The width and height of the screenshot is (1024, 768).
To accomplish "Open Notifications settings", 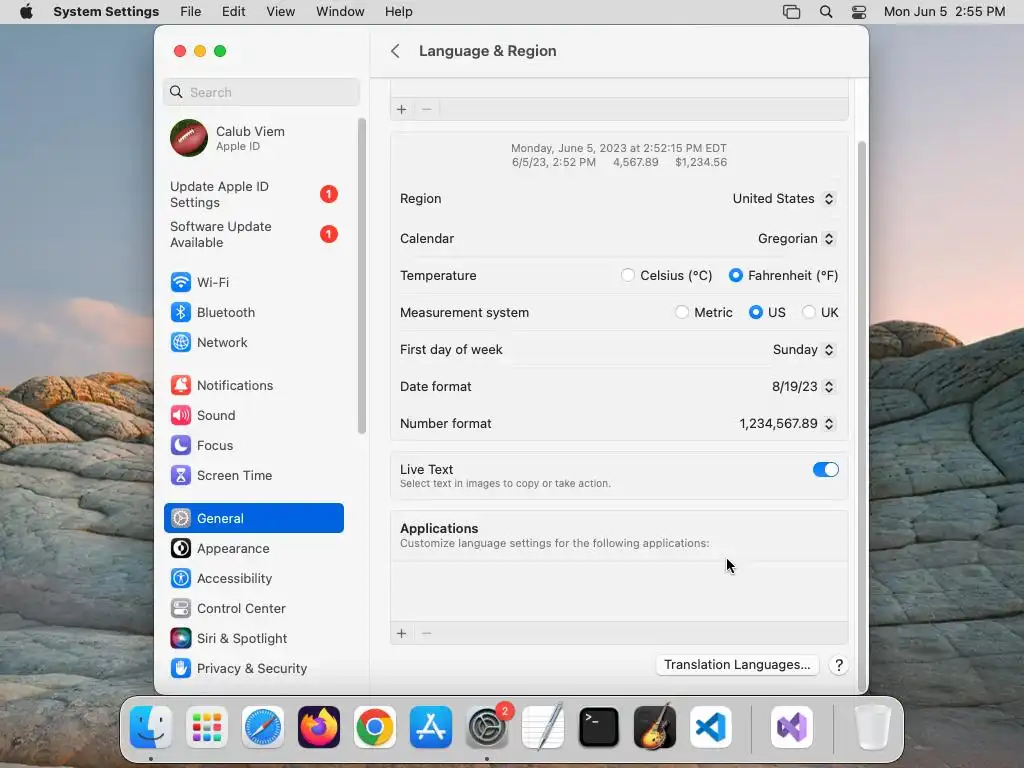I will pos(253,385).
